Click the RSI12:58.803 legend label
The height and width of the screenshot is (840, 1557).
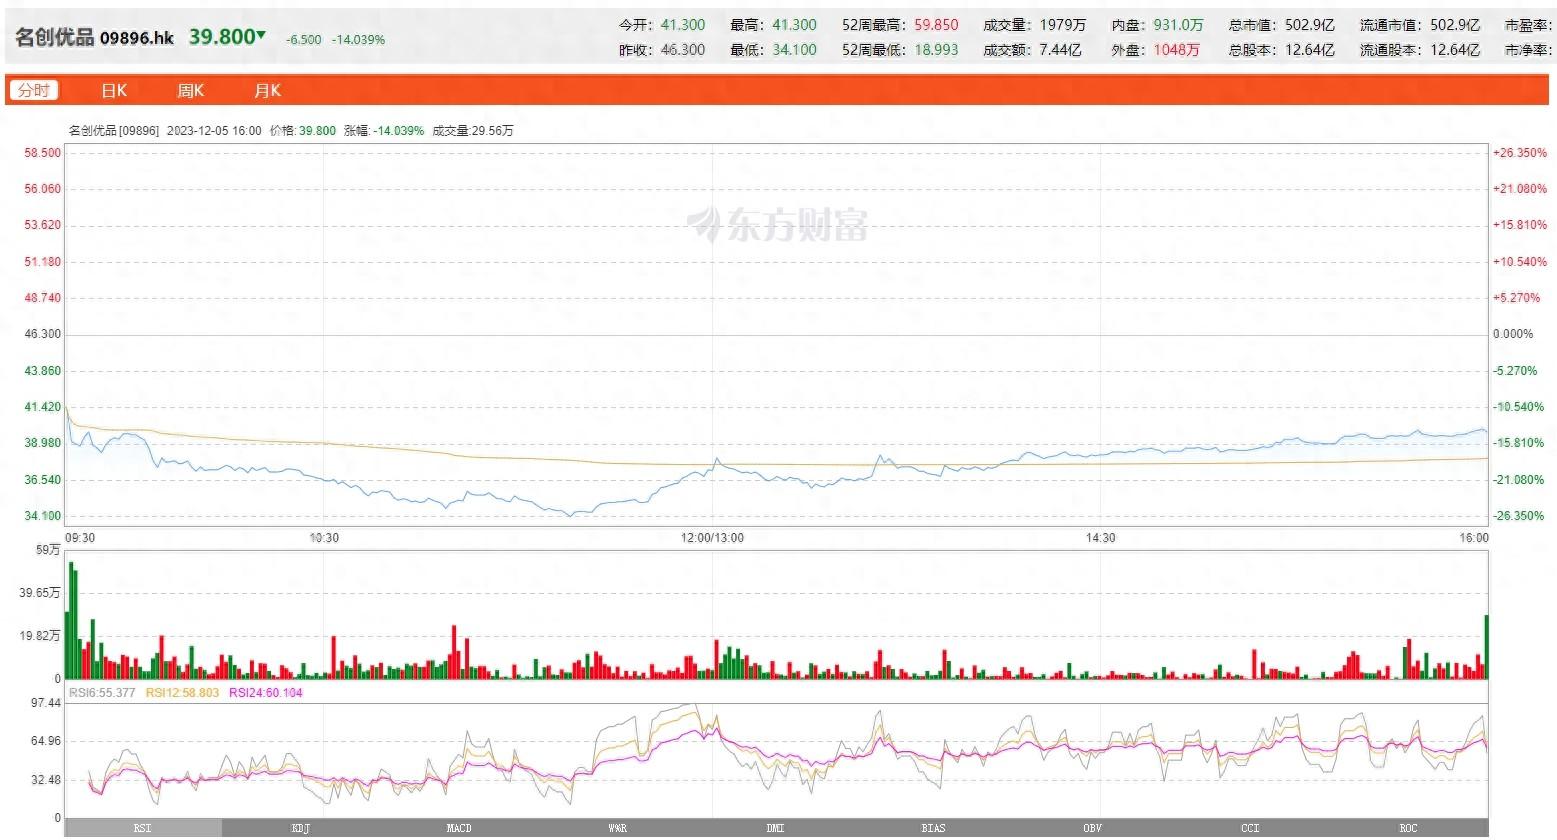[x=182, y=693]
